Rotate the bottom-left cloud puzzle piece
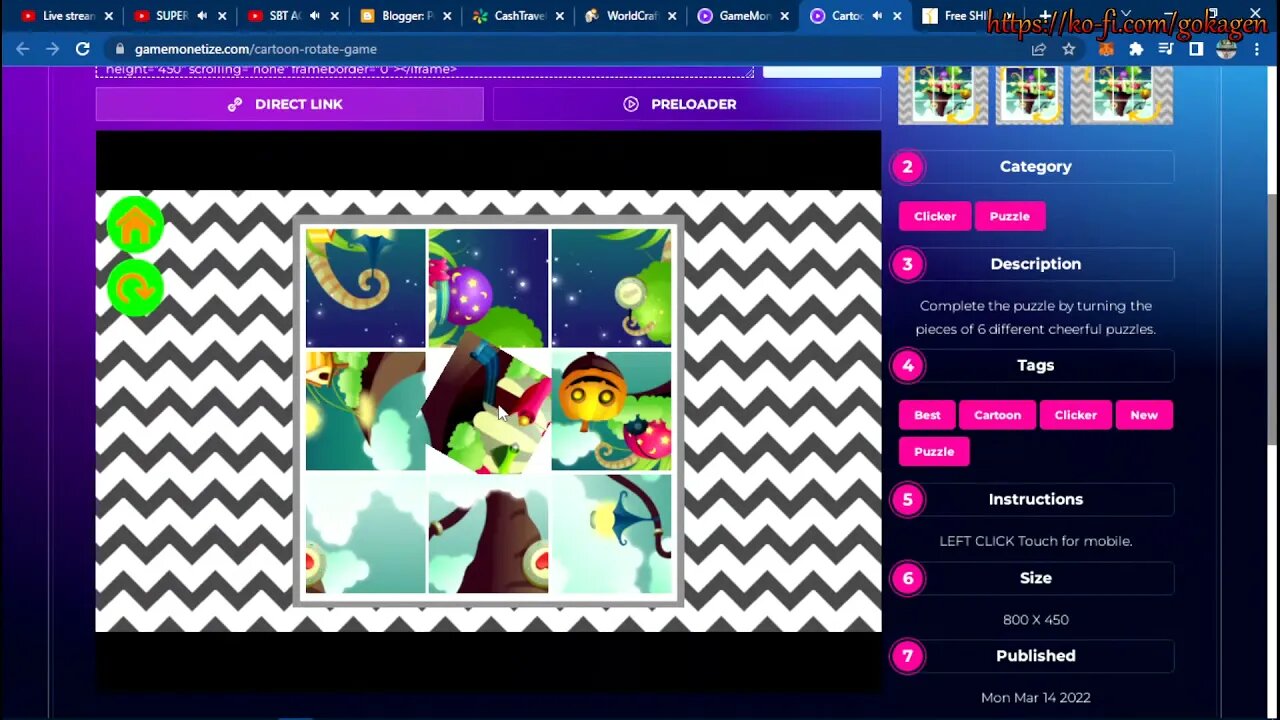The height and width of the screenshot is (720, 1280). tap(365, 534)
